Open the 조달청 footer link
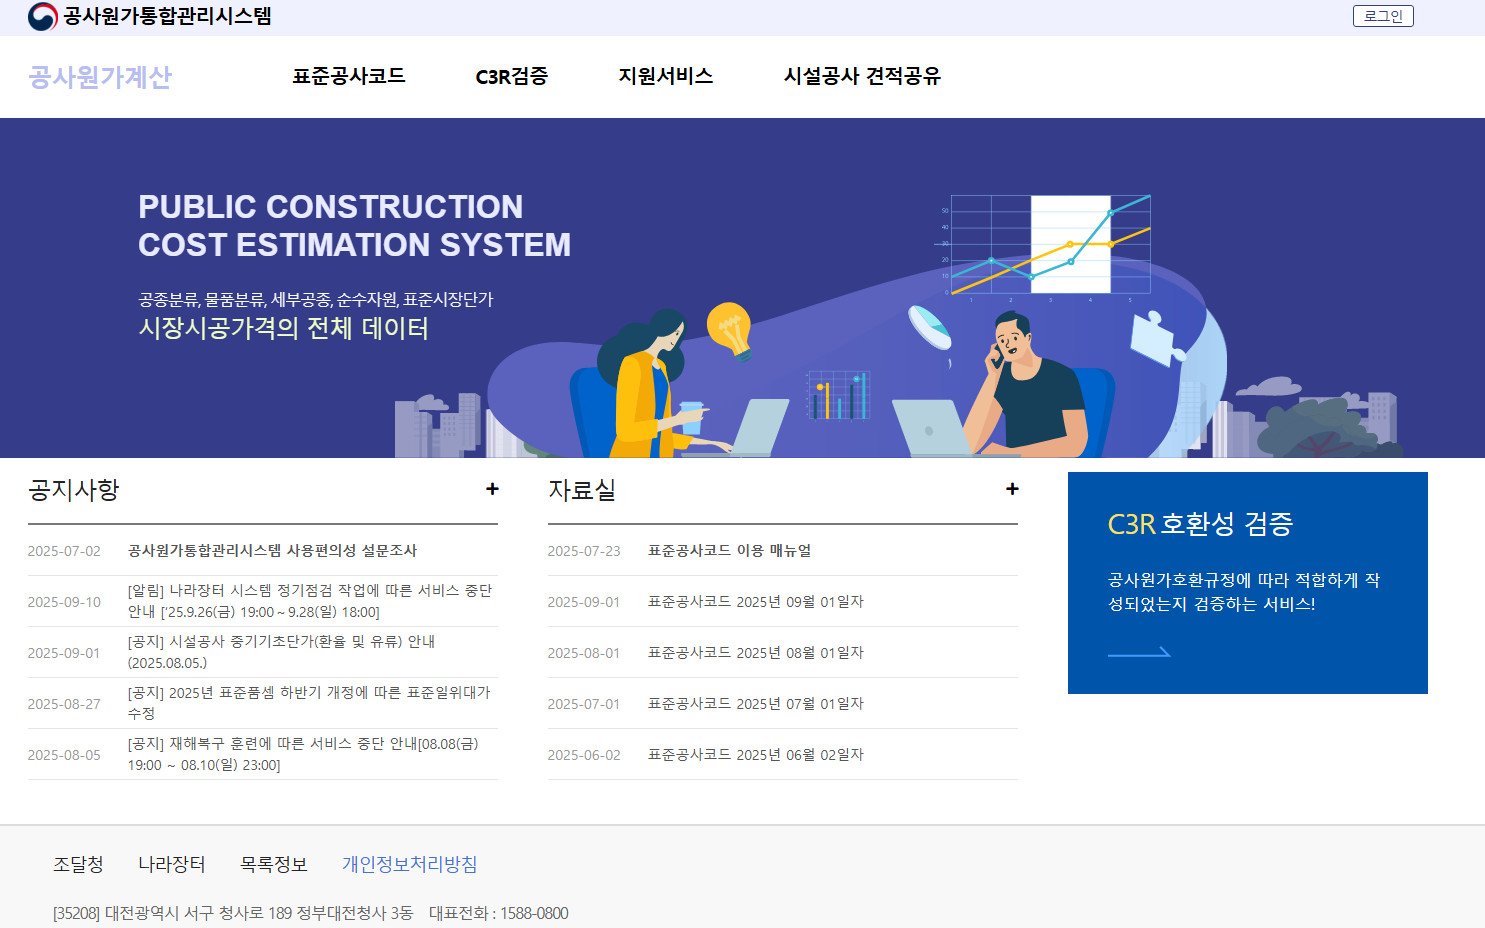 click(x=78, y=863)
